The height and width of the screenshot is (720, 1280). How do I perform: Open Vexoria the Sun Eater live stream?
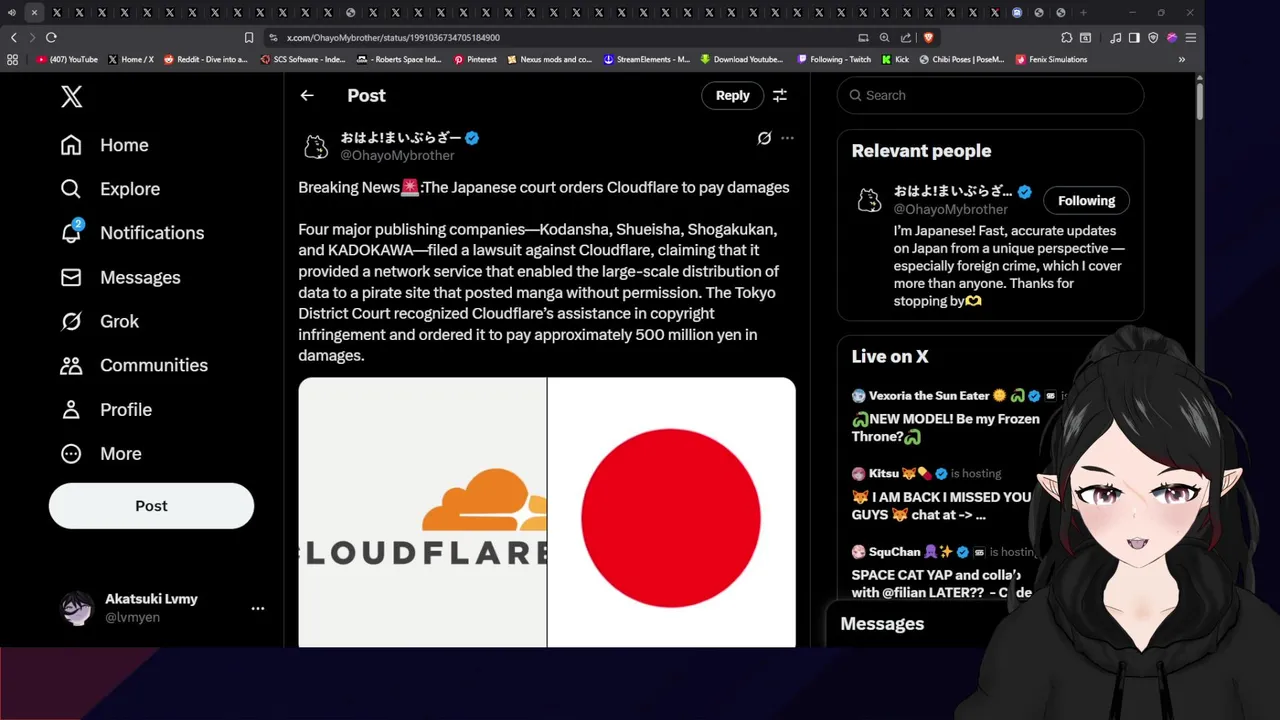click(x=945, y=417)
